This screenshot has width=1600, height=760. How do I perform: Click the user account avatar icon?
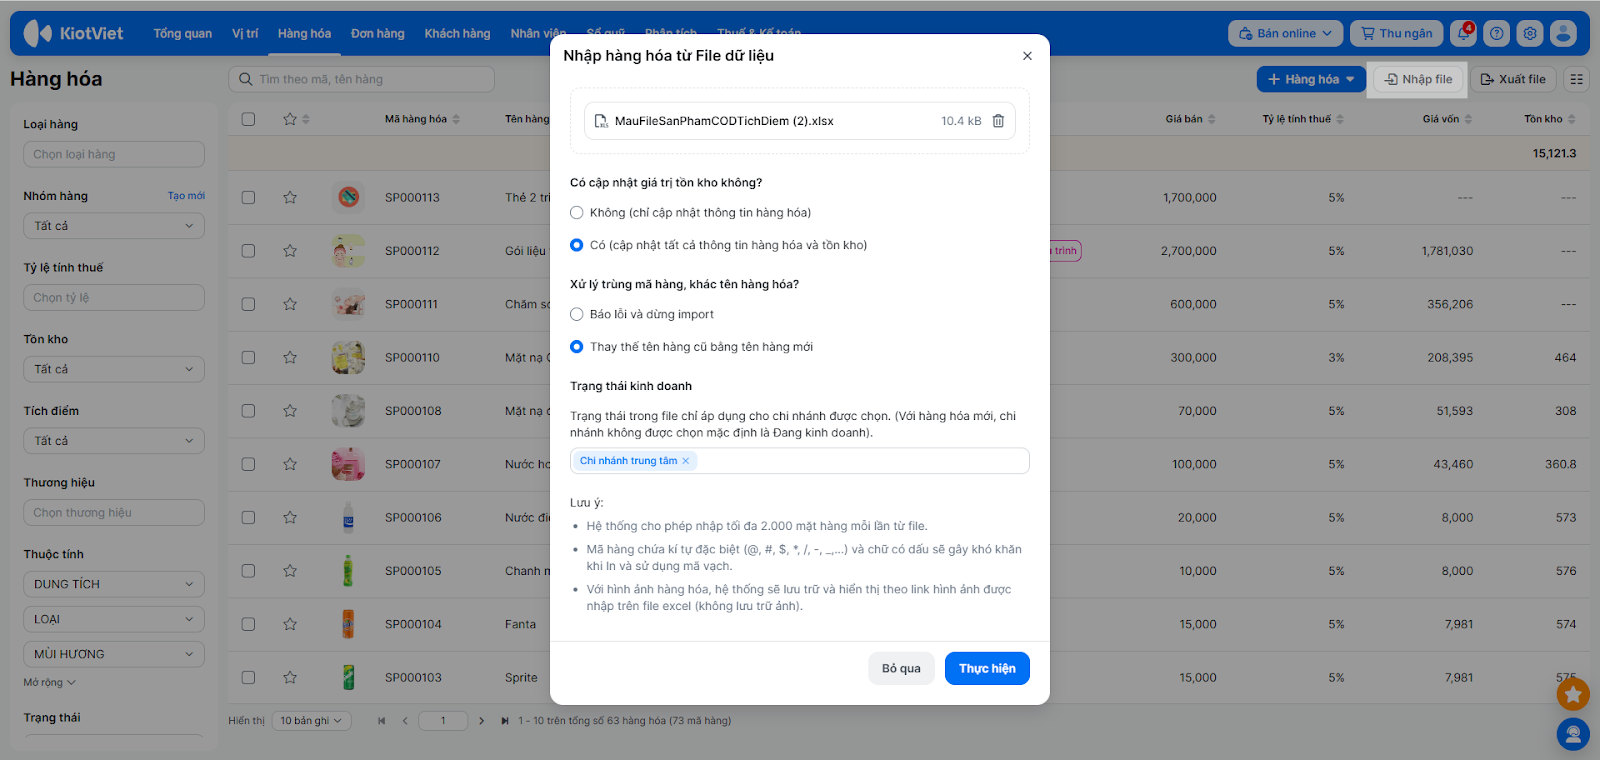(1563, 34)
